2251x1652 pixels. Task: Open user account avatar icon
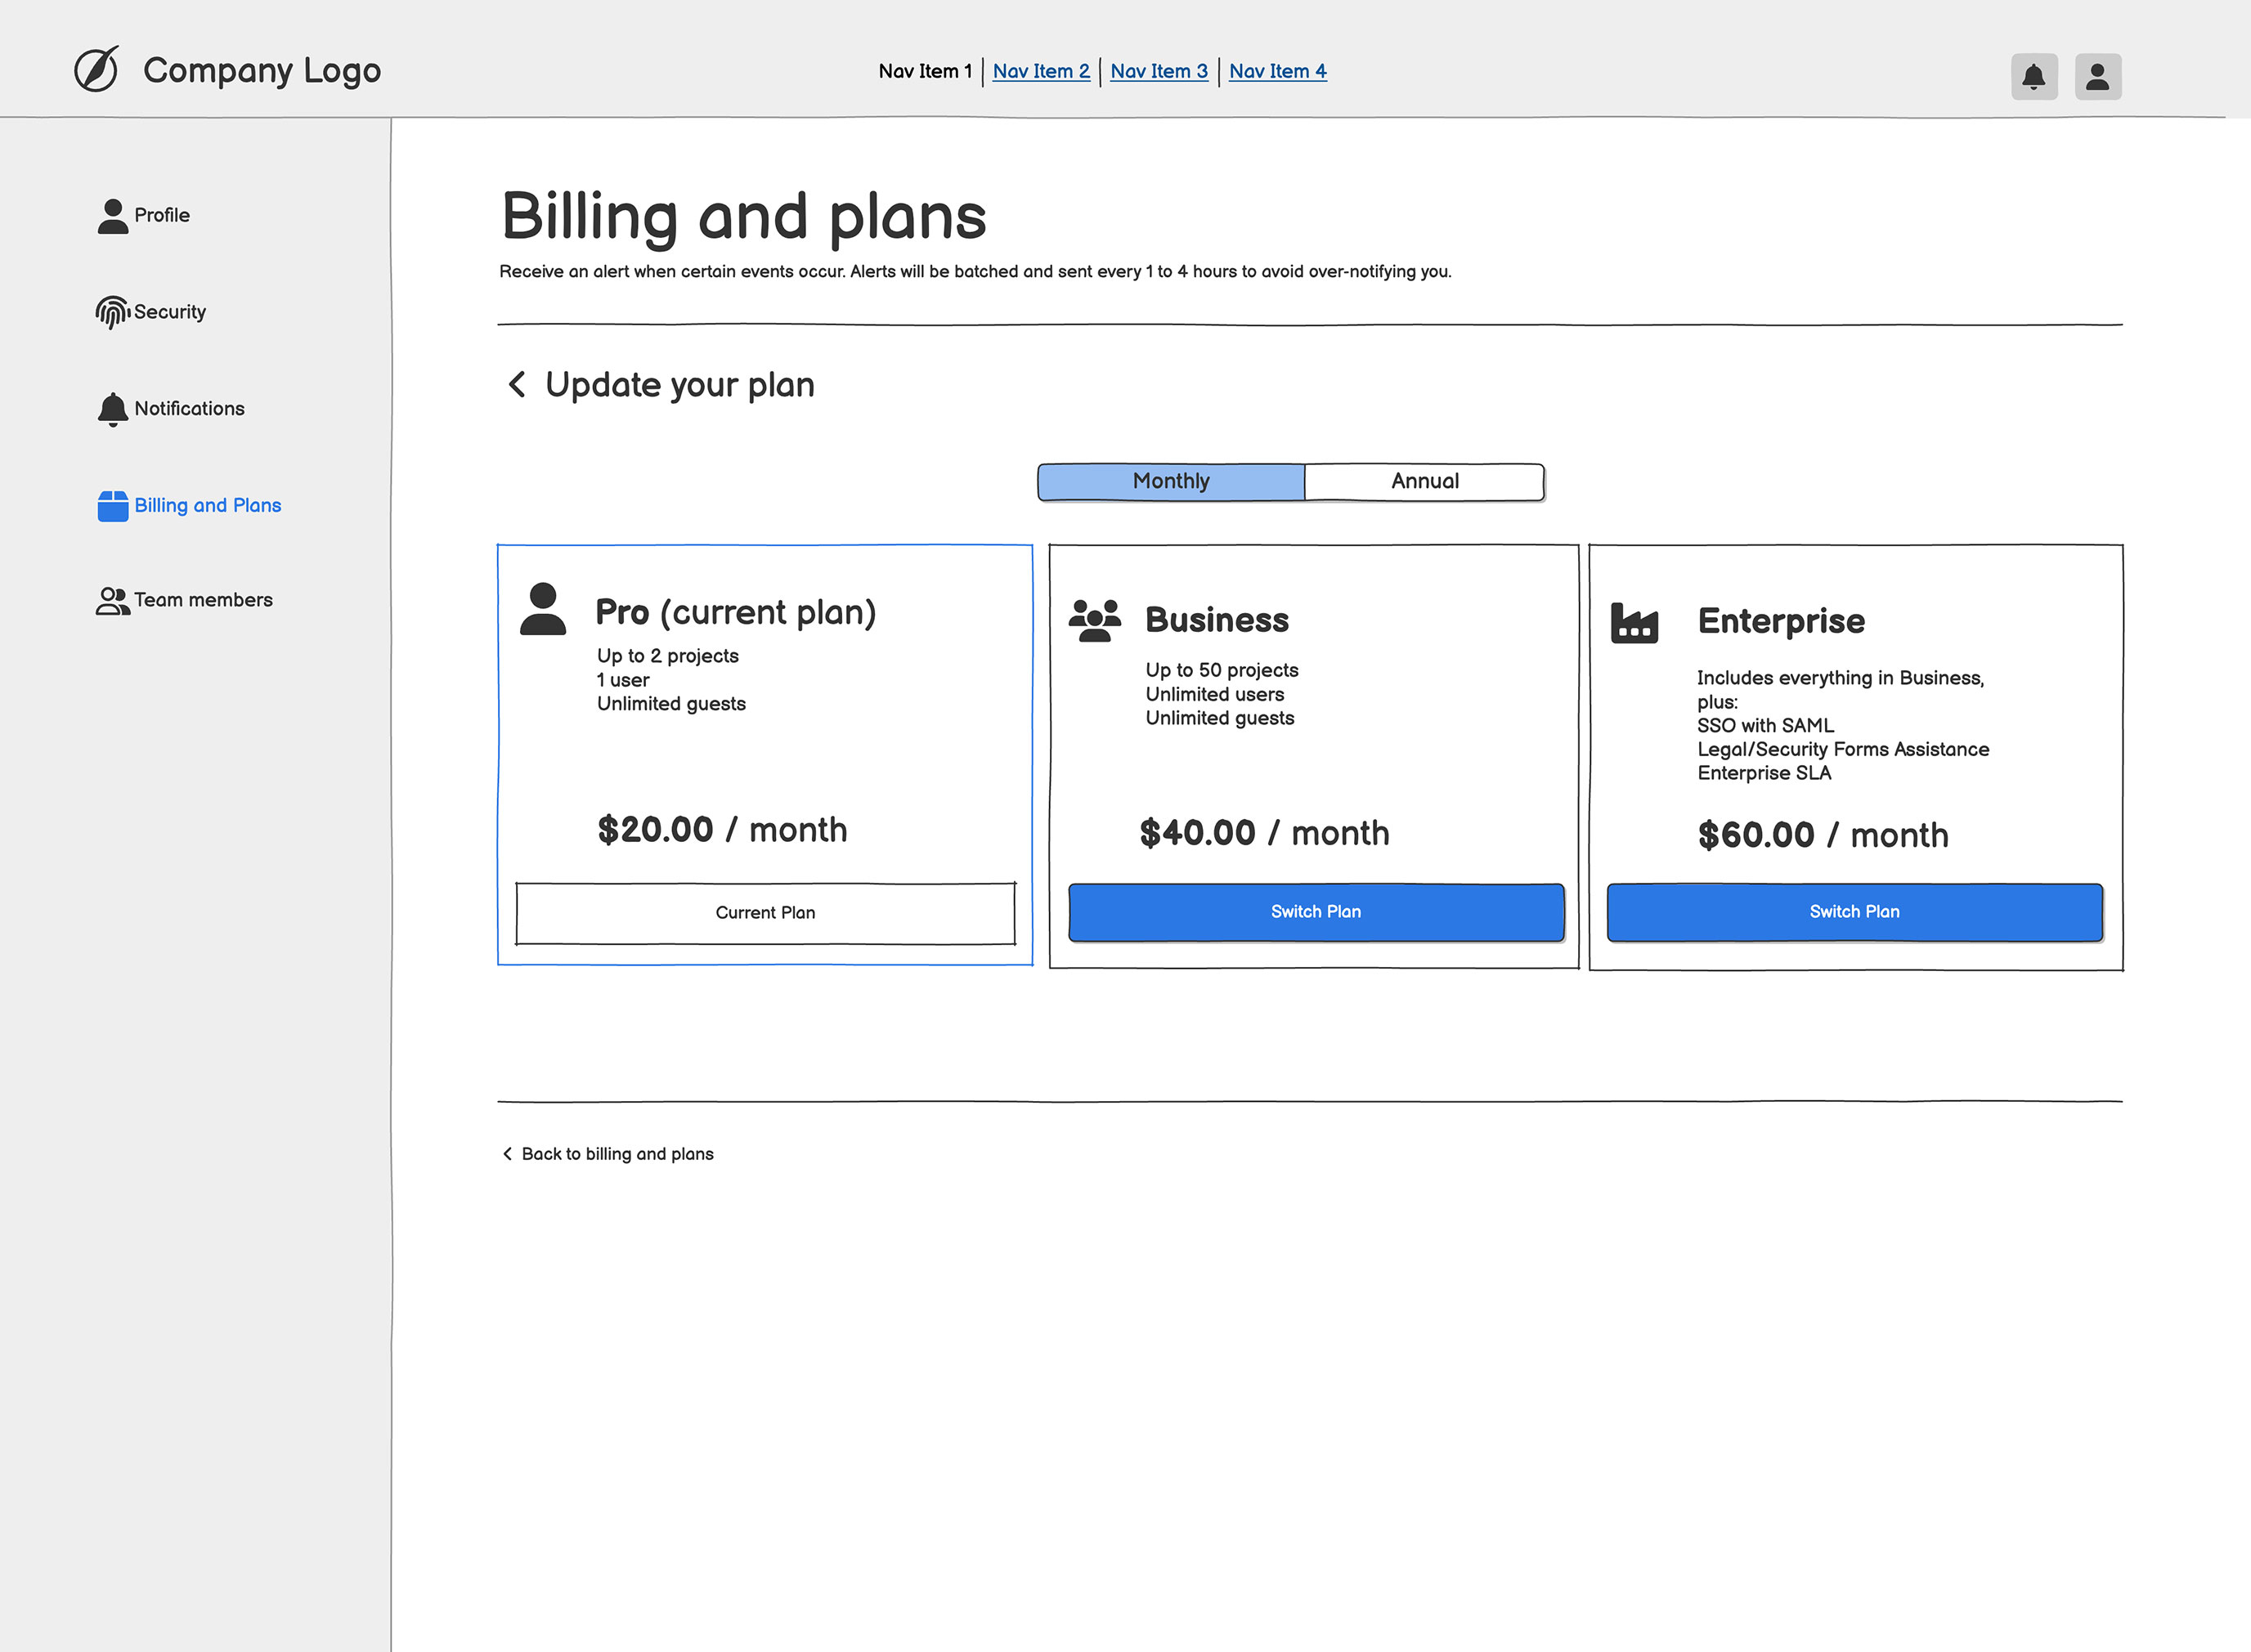(x=2097, y=77)
